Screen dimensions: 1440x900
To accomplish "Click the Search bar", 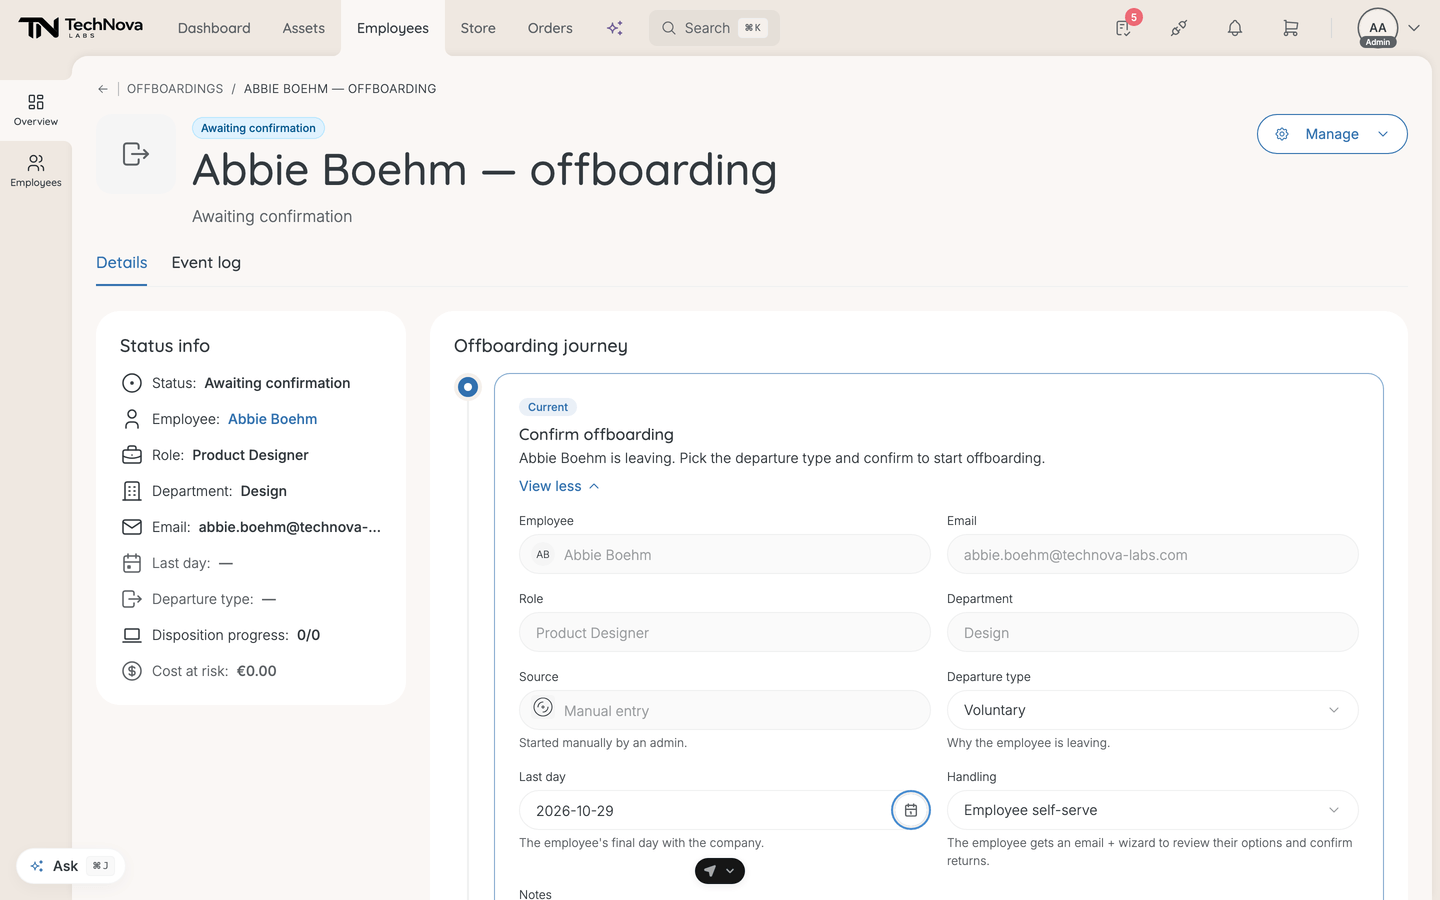I will pyautogui.click(x=714, y=28).
